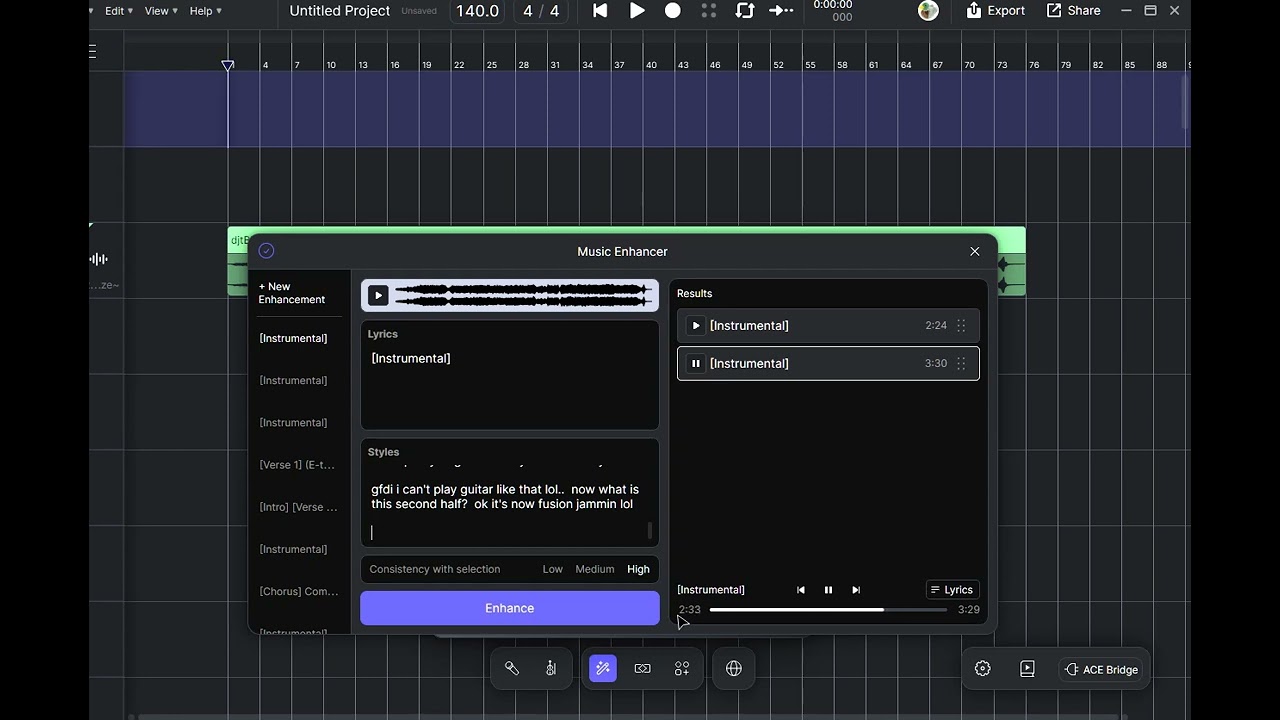This screenshot has height=720, width=1280.
Task: Click the Styles box scrollbar
Action: tap(650, 530)
